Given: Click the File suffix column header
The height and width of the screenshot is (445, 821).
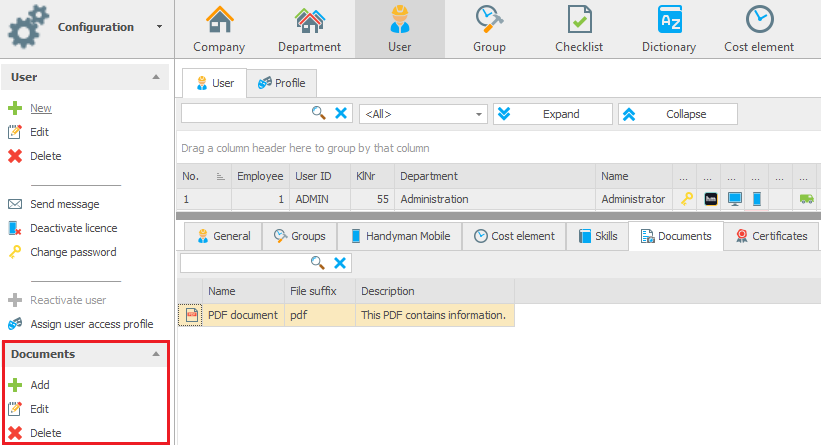Looking at the screenshot, I should click(x=320, y=291).
